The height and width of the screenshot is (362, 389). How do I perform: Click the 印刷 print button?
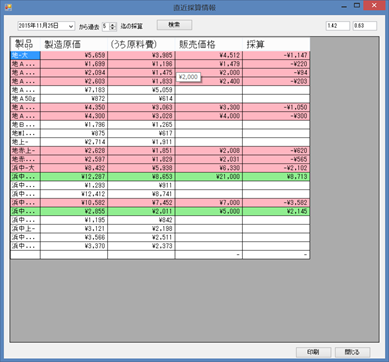click(313, 352)
